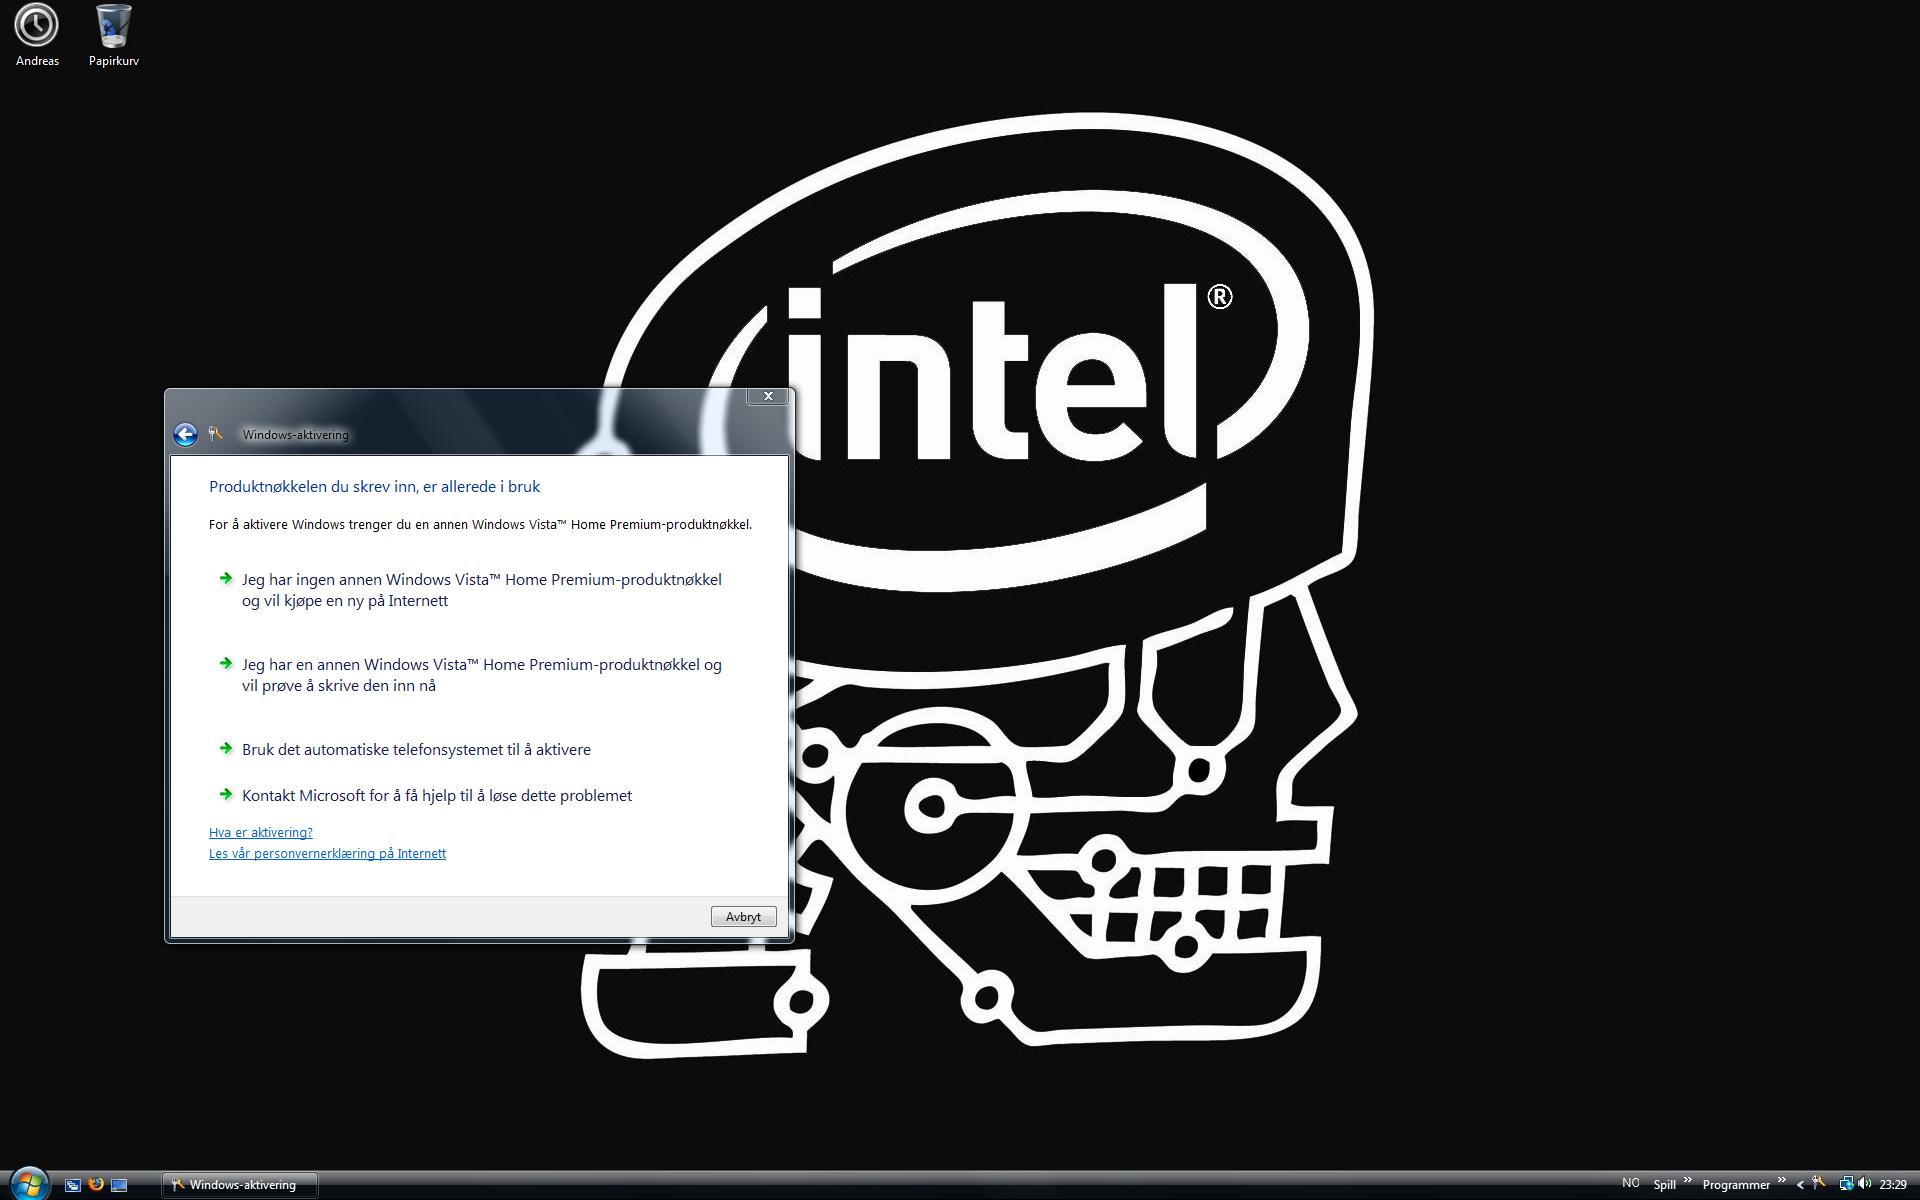
Task: Choose buy a new product key online
Action: [x=480, y=590]
